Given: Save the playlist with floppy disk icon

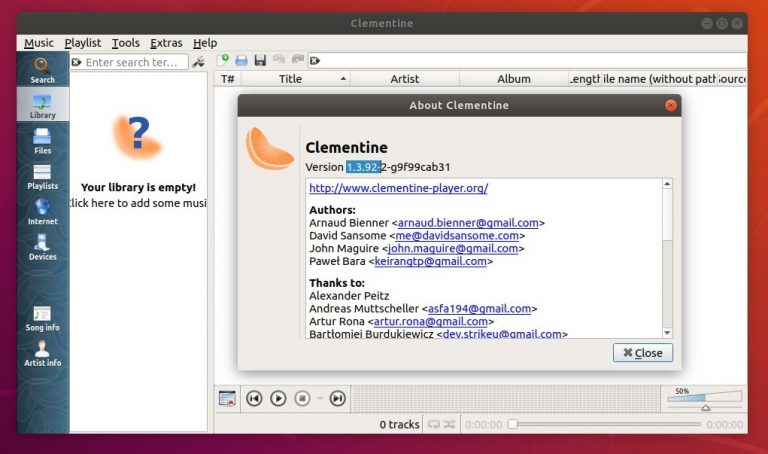Looking at the screenshot, I should (x=260, y=60).
